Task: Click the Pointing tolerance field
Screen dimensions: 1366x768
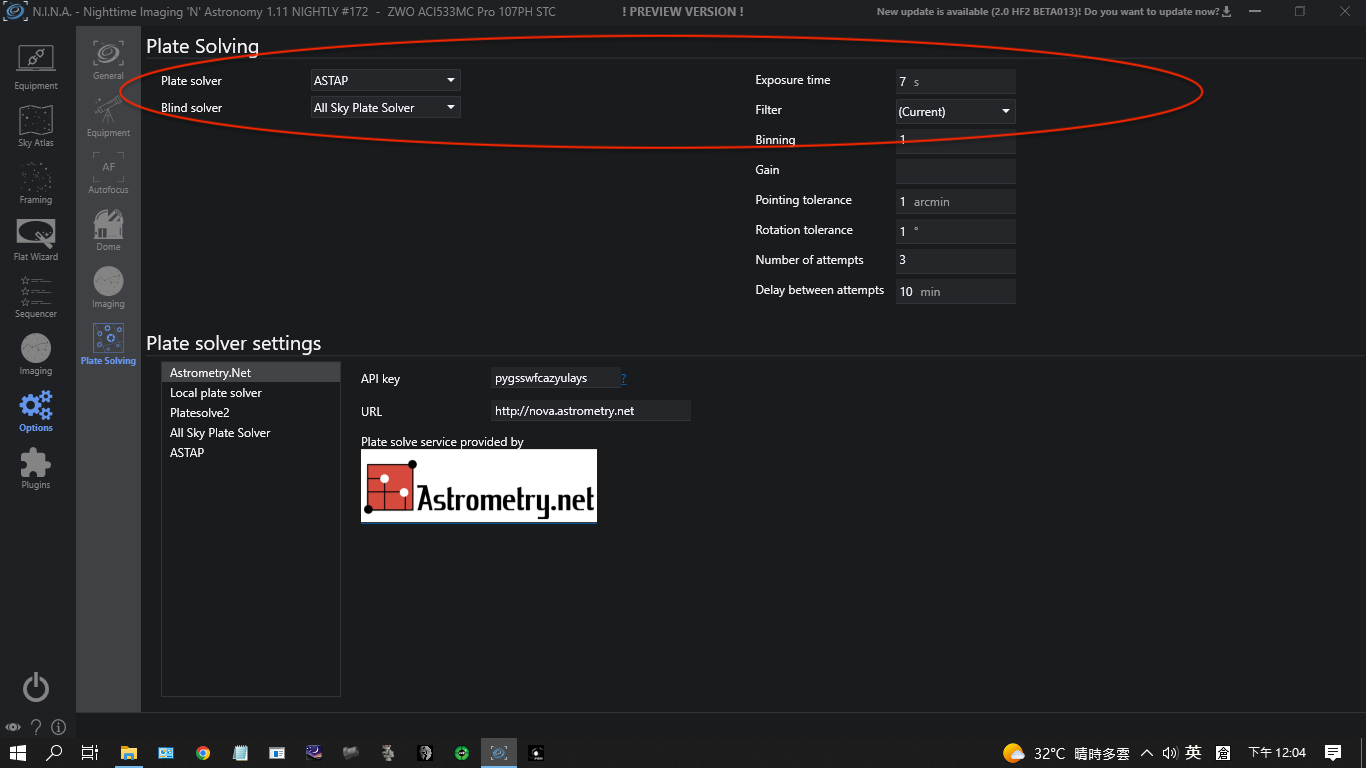Action: pyautogui.click(x=956, y=201)
